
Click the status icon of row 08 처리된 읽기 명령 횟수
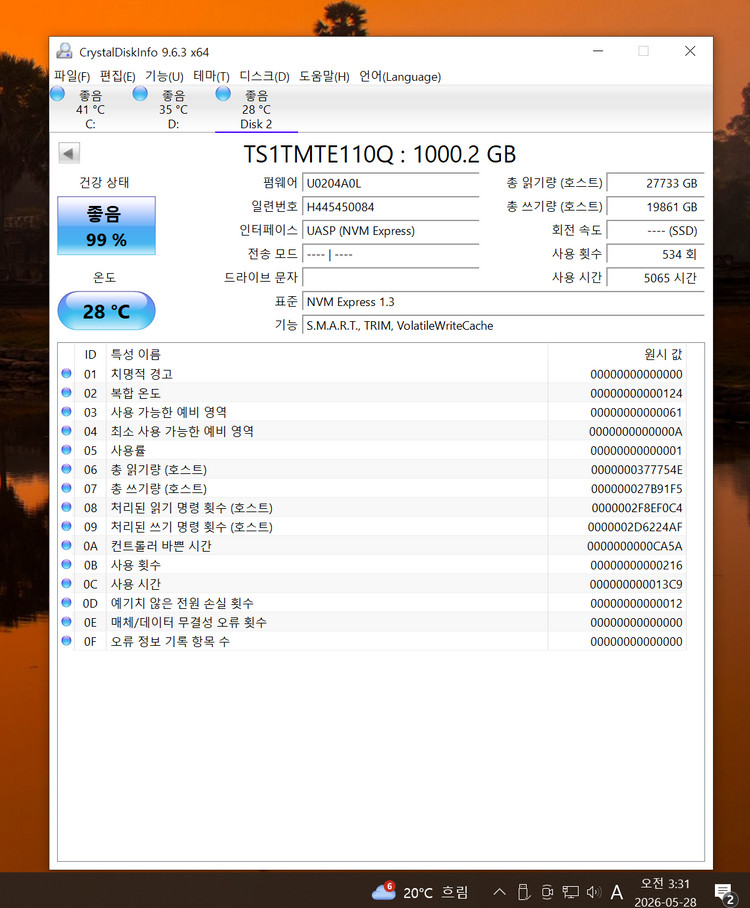pos(67,507)
